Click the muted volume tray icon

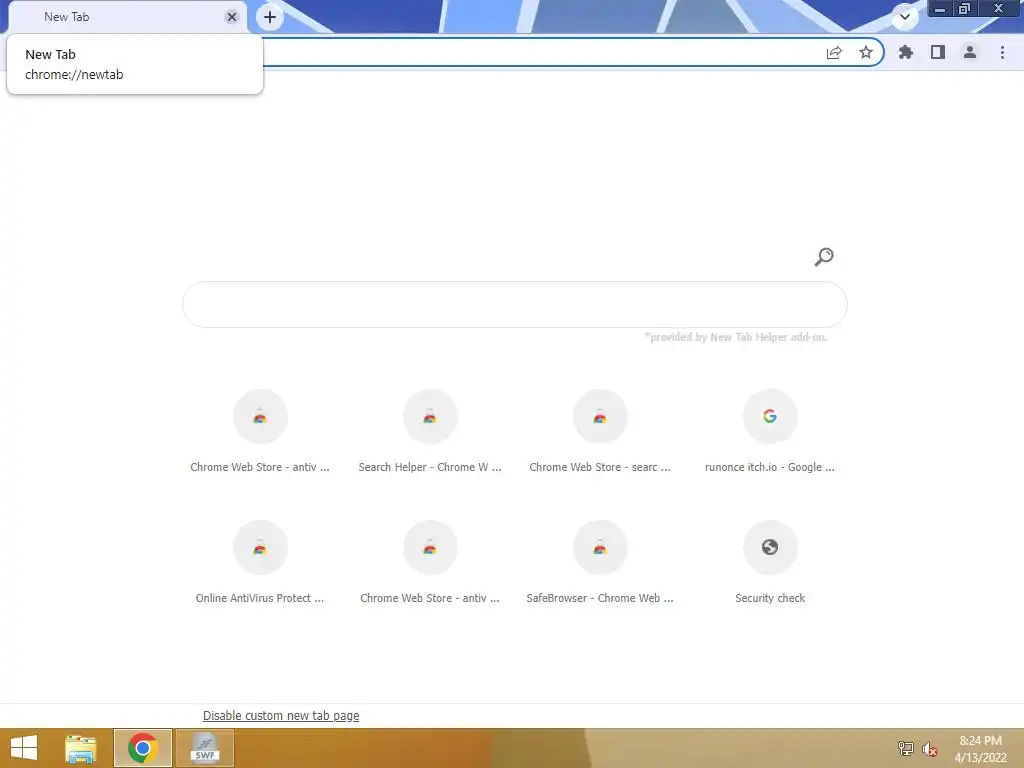click(929, 749)
